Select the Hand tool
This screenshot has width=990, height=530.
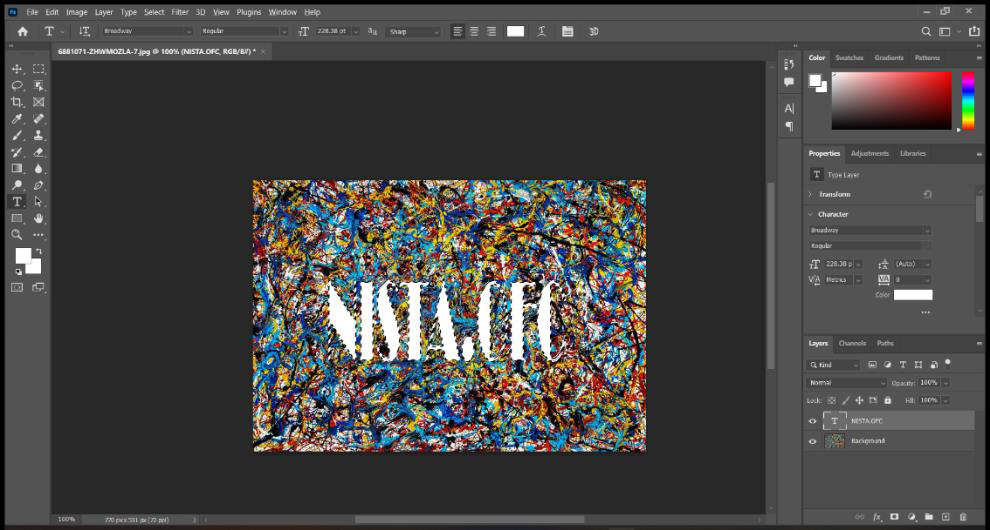coord(39,218)
